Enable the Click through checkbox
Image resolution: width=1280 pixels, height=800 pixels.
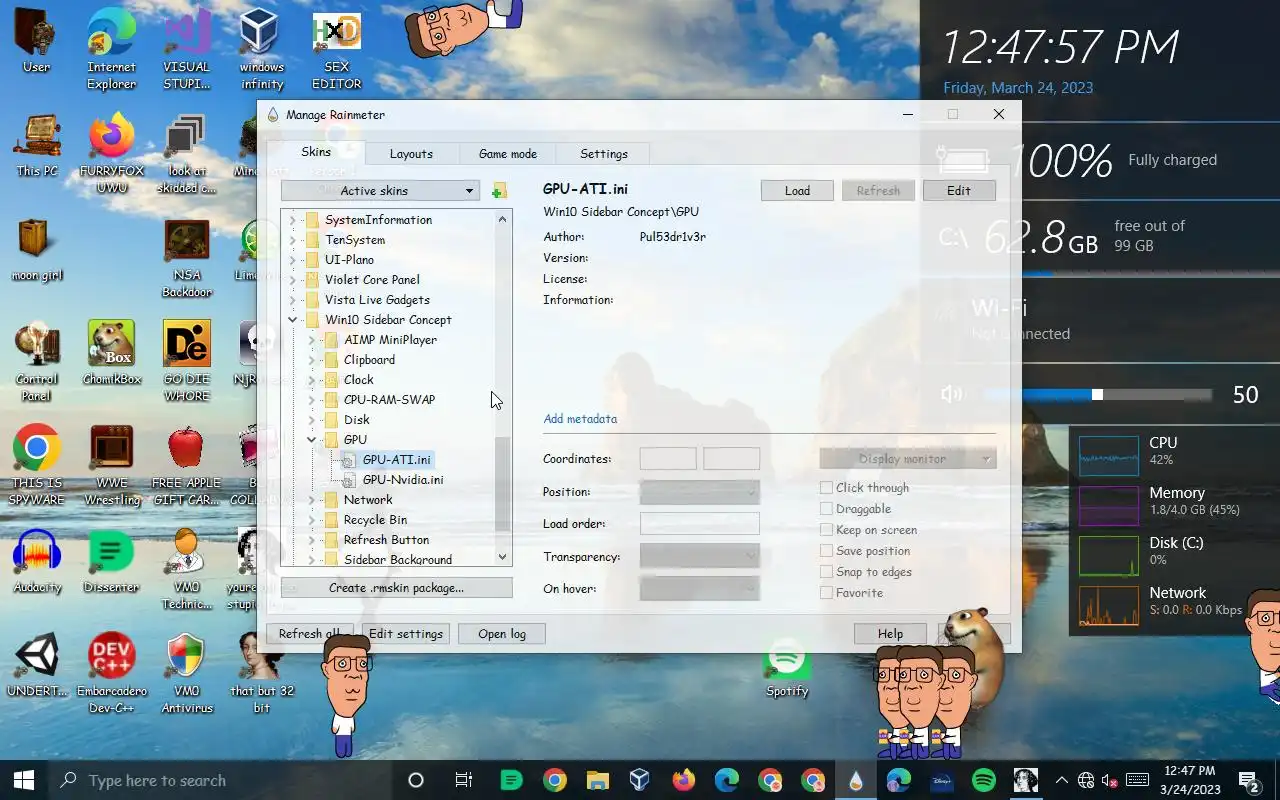(x=826, y=488)
